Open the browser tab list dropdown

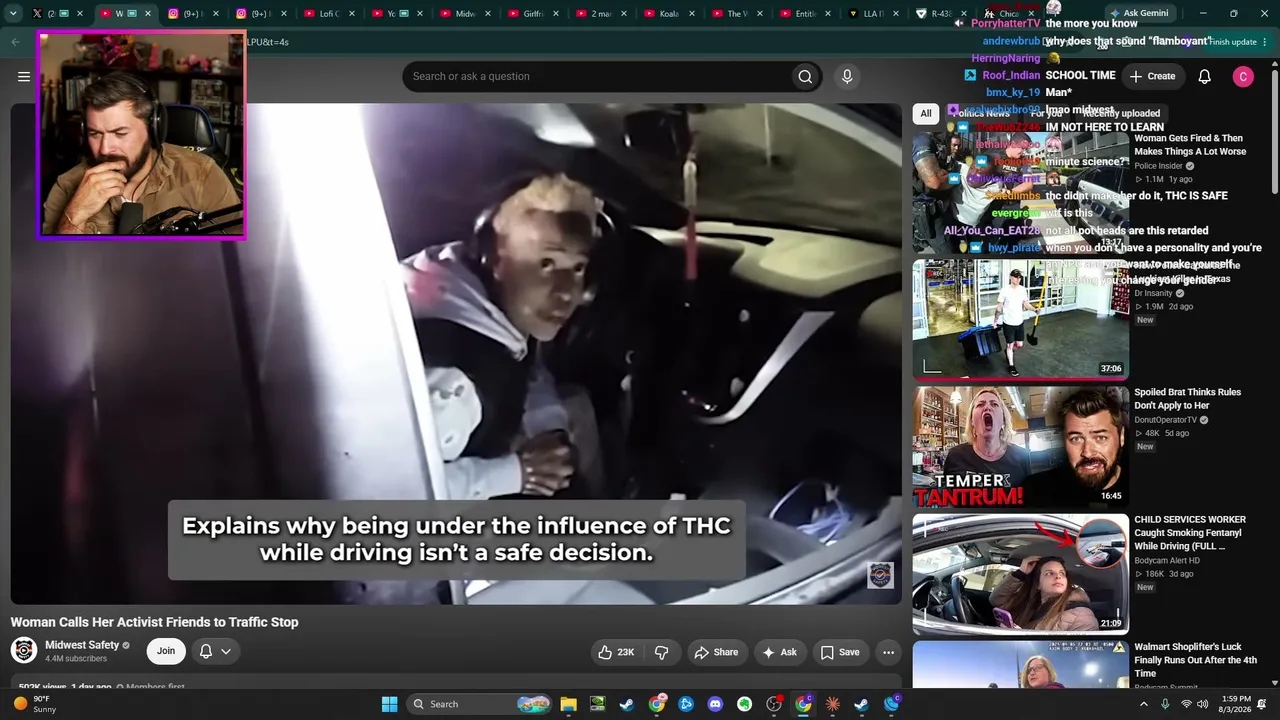pos(13,13)
